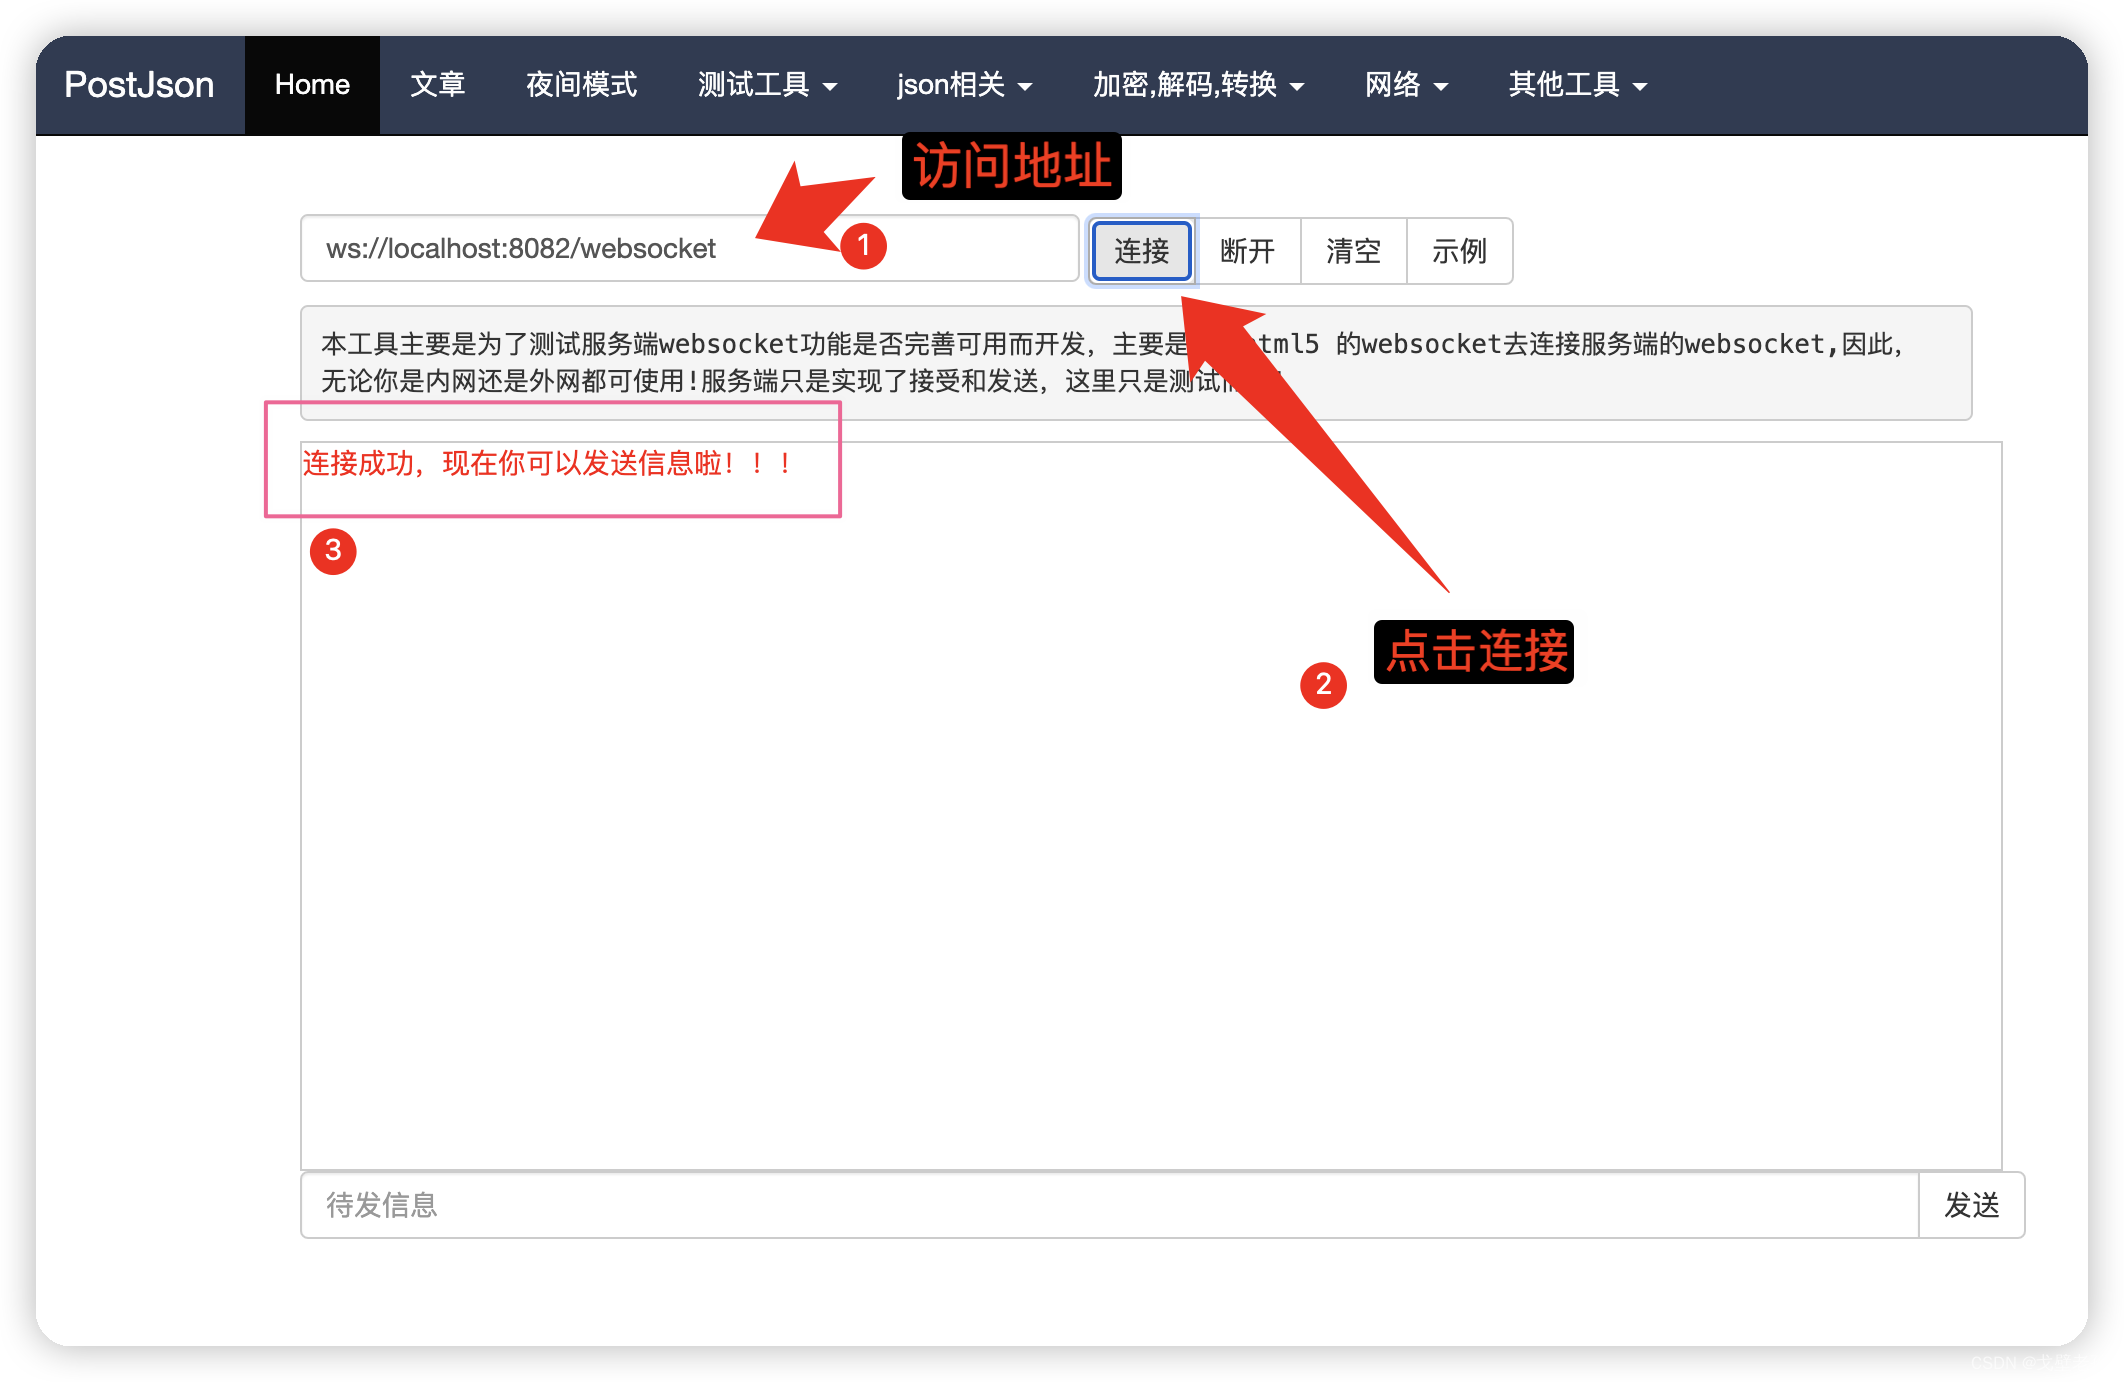This screenshot has height=1382, width=2124.
Task: Click the 连接成功 status message text
Action: (548, 463)
